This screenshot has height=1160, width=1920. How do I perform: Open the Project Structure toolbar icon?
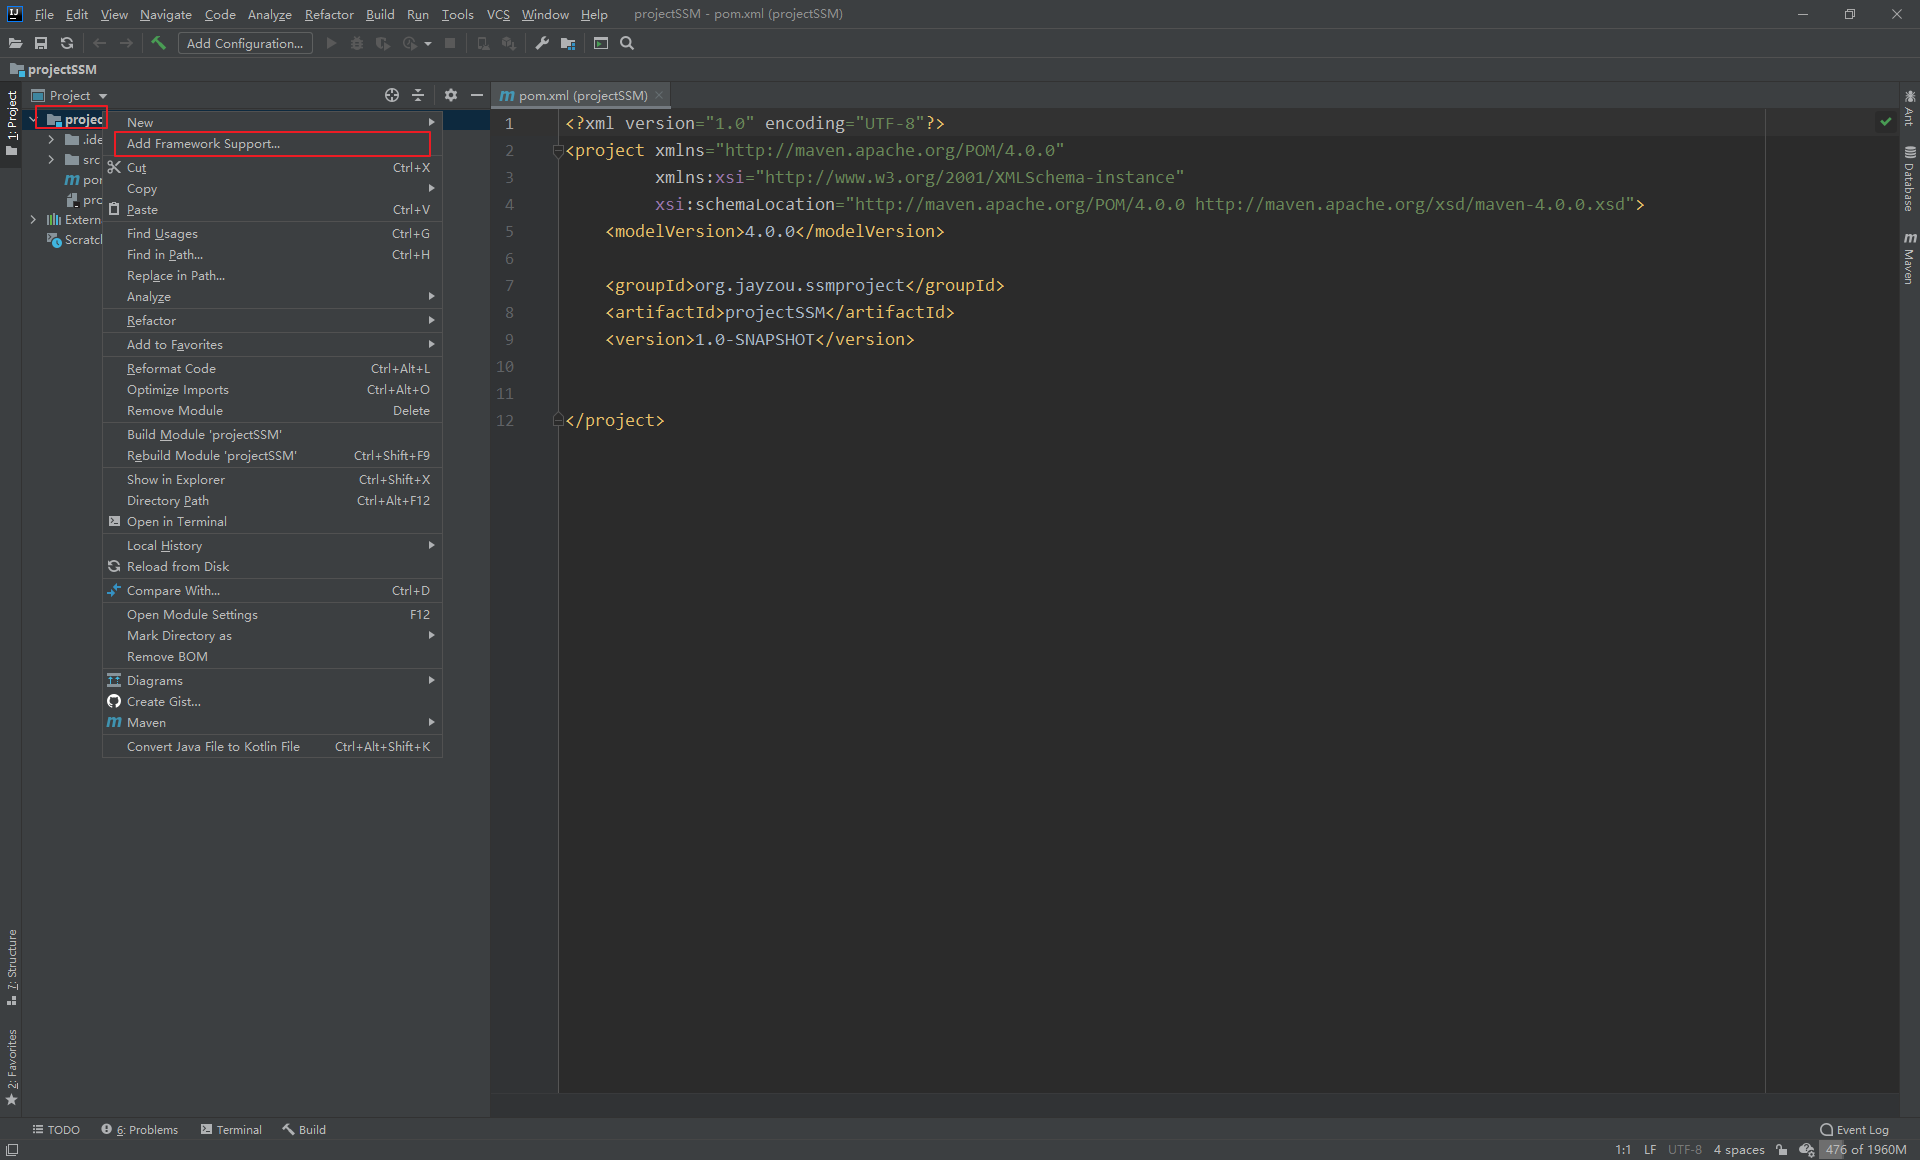pyautogui.click(x=568, y=43)
